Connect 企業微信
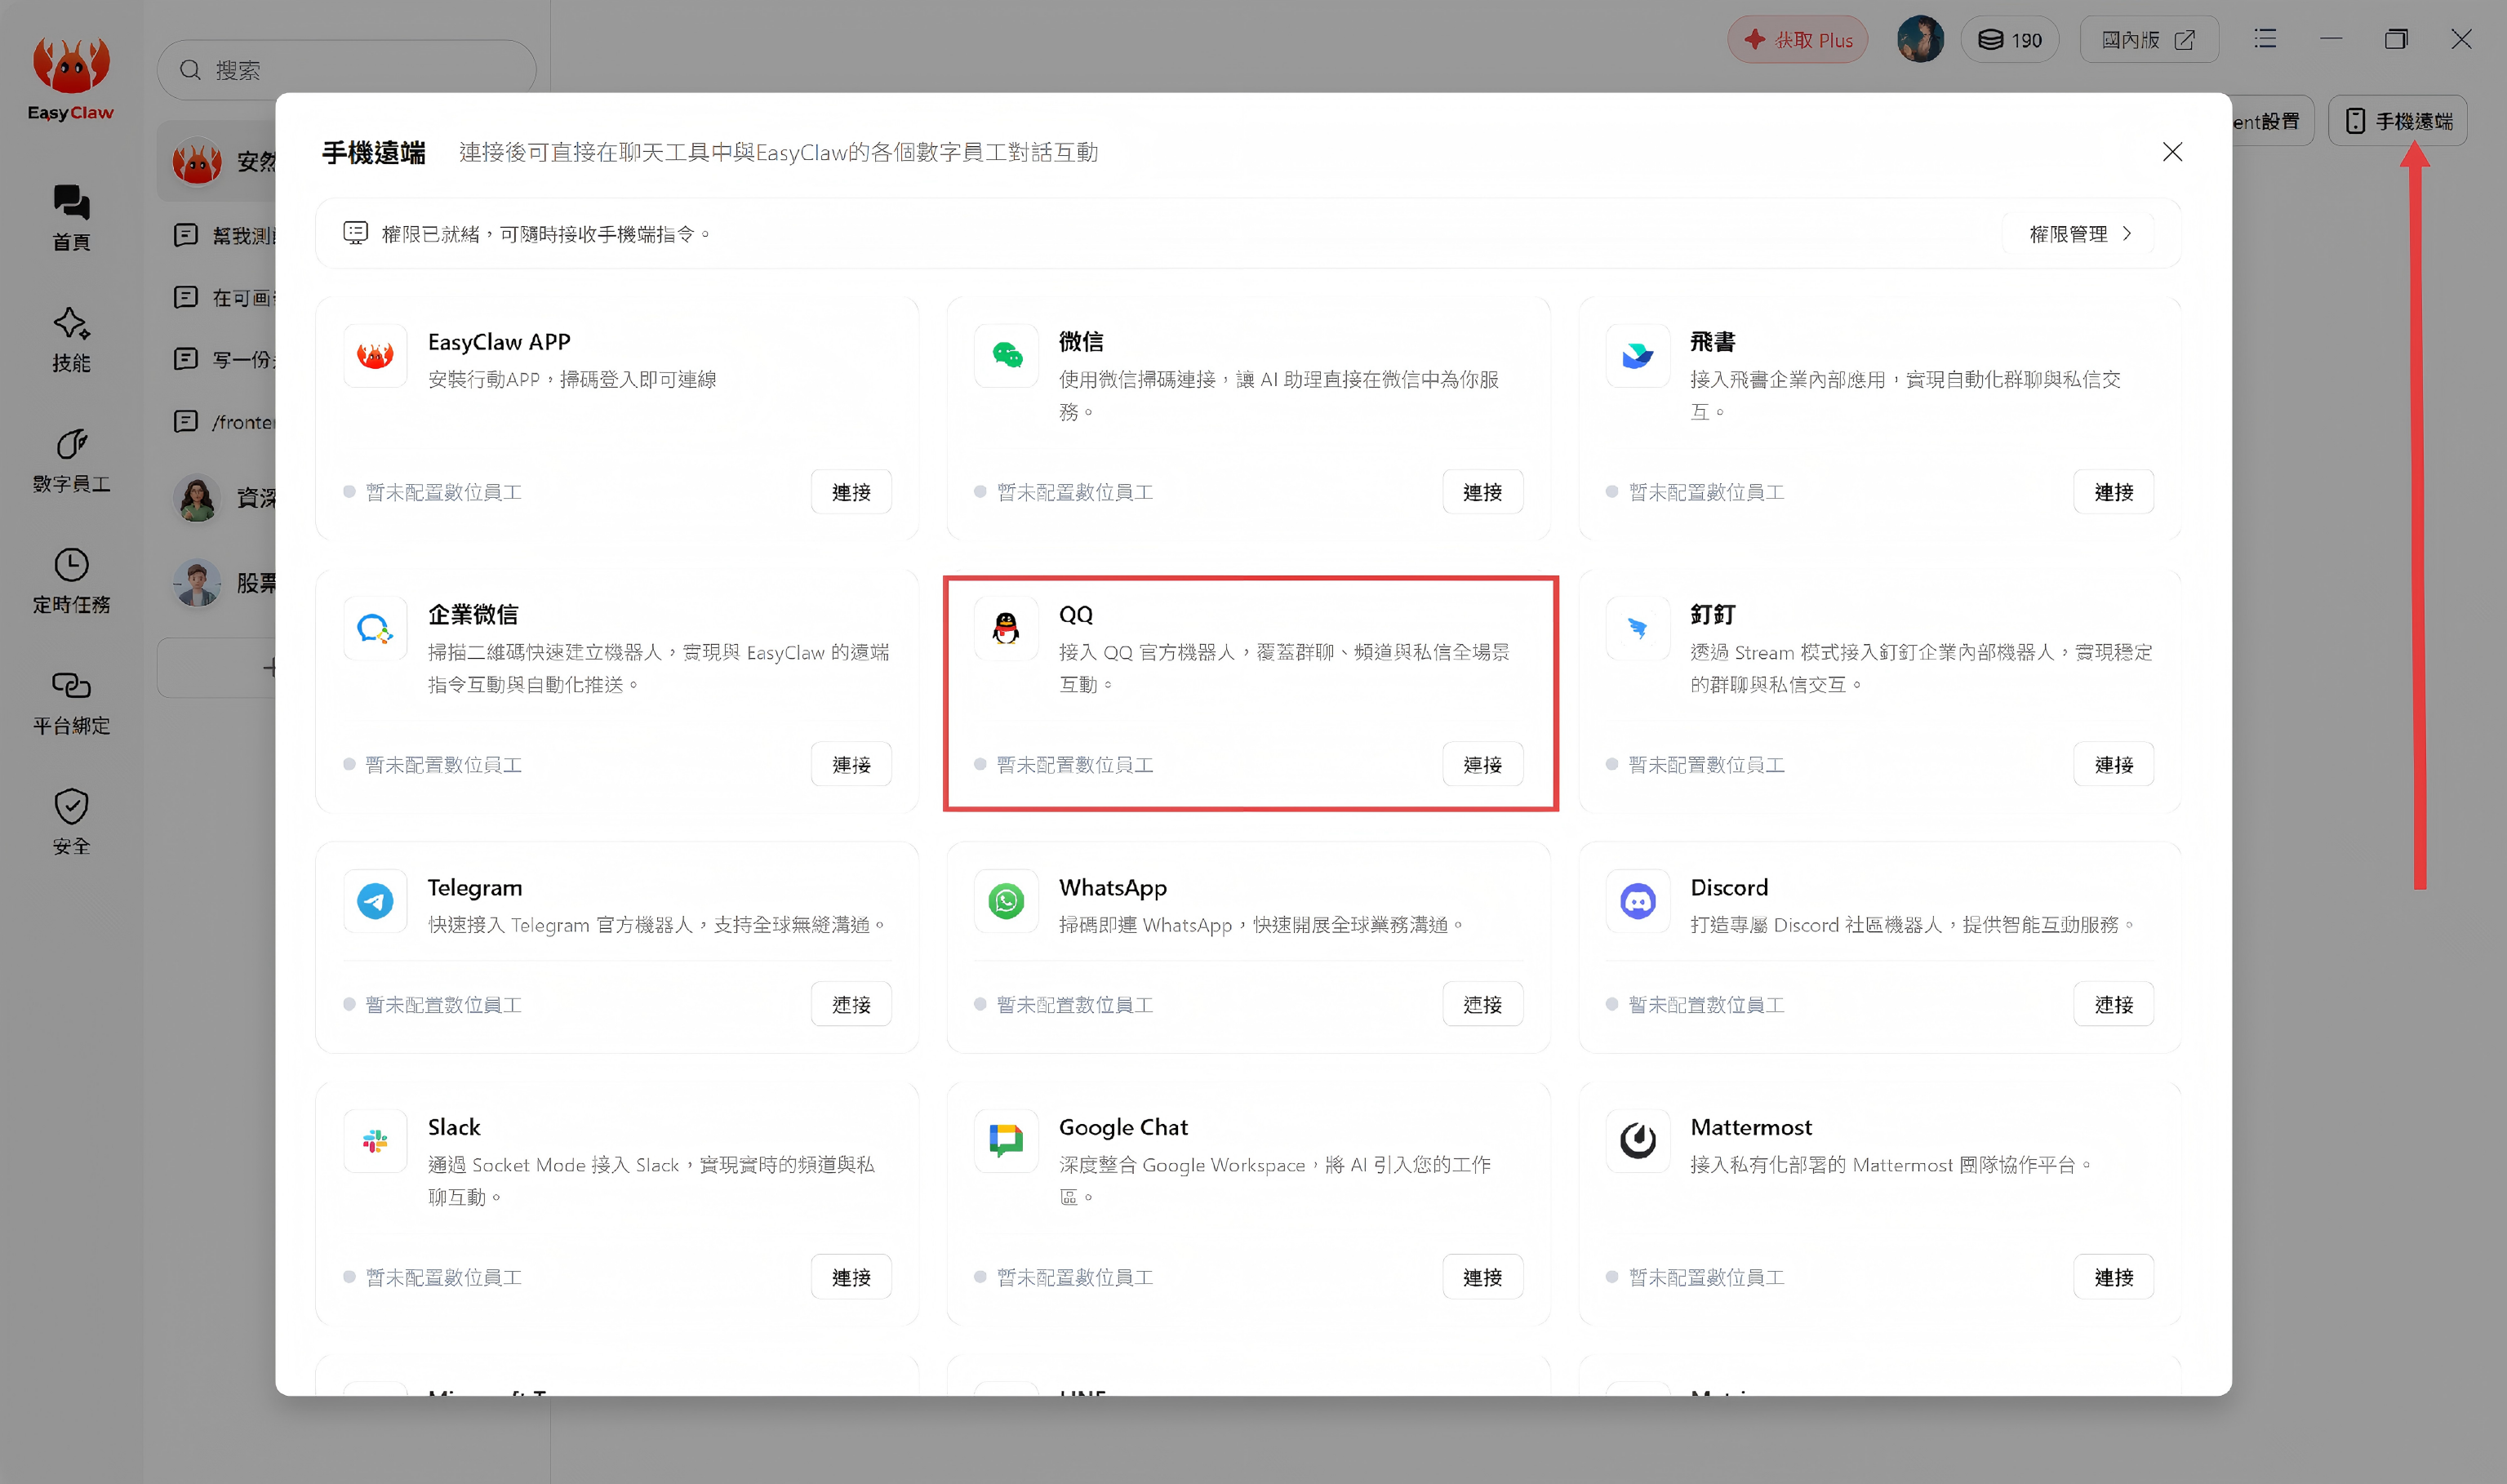This screenshot has width=2507, height=1484. click(x=851, y=765)
